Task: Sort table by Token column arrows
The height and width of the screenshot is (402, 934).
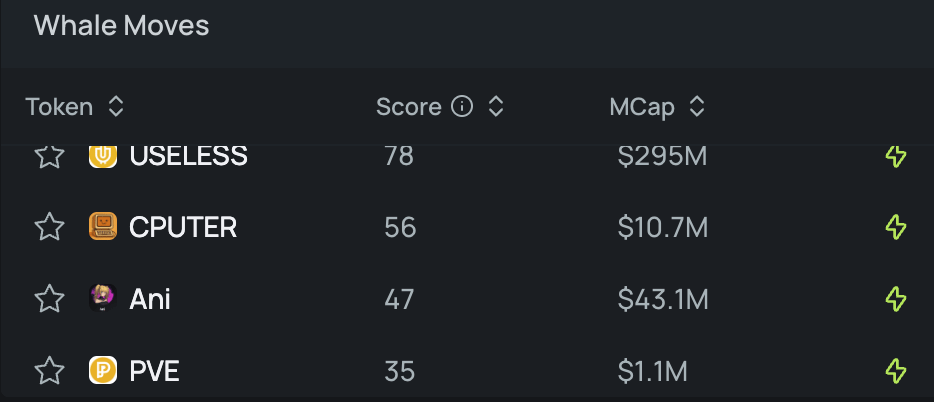Action: (x=116, y=107)
